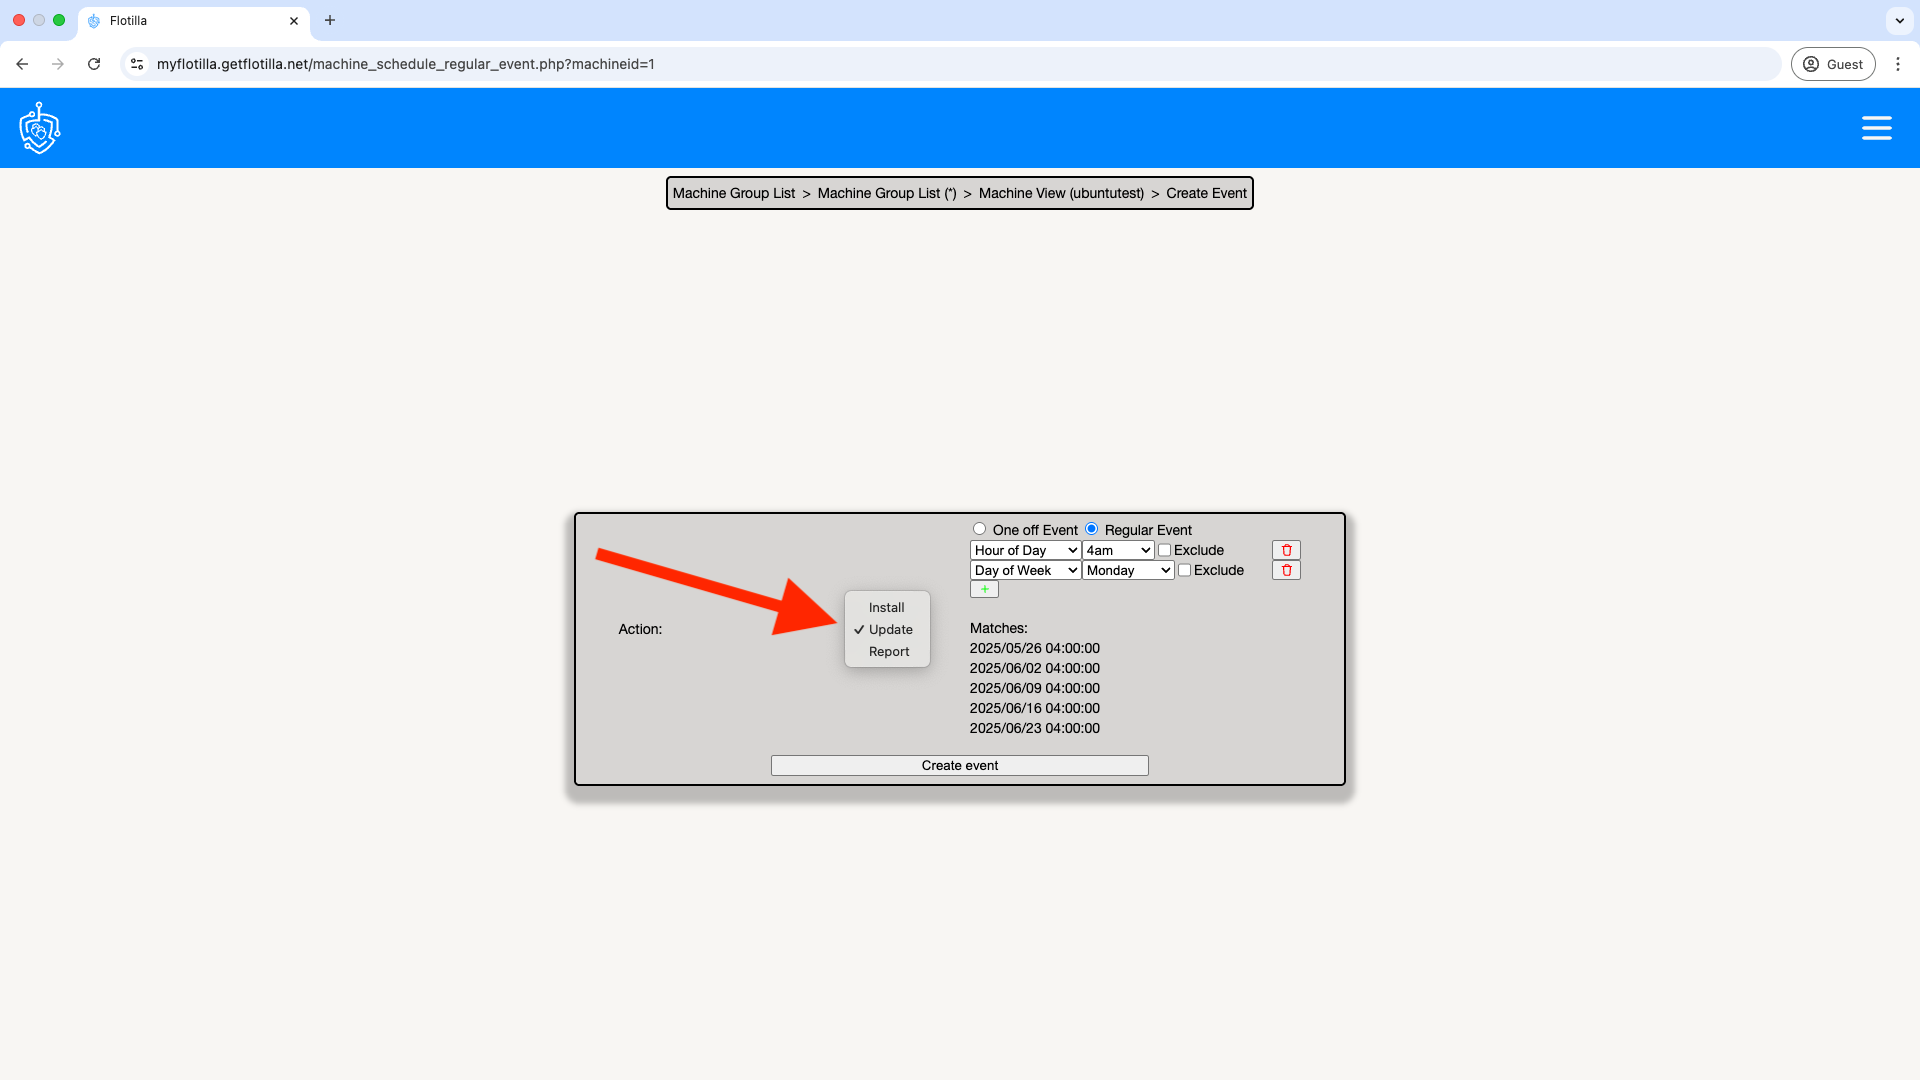Open the 4am value dropdown
Image resolution: width=1920 pixels, height=1080 pixels.
tap(1118, 550)
